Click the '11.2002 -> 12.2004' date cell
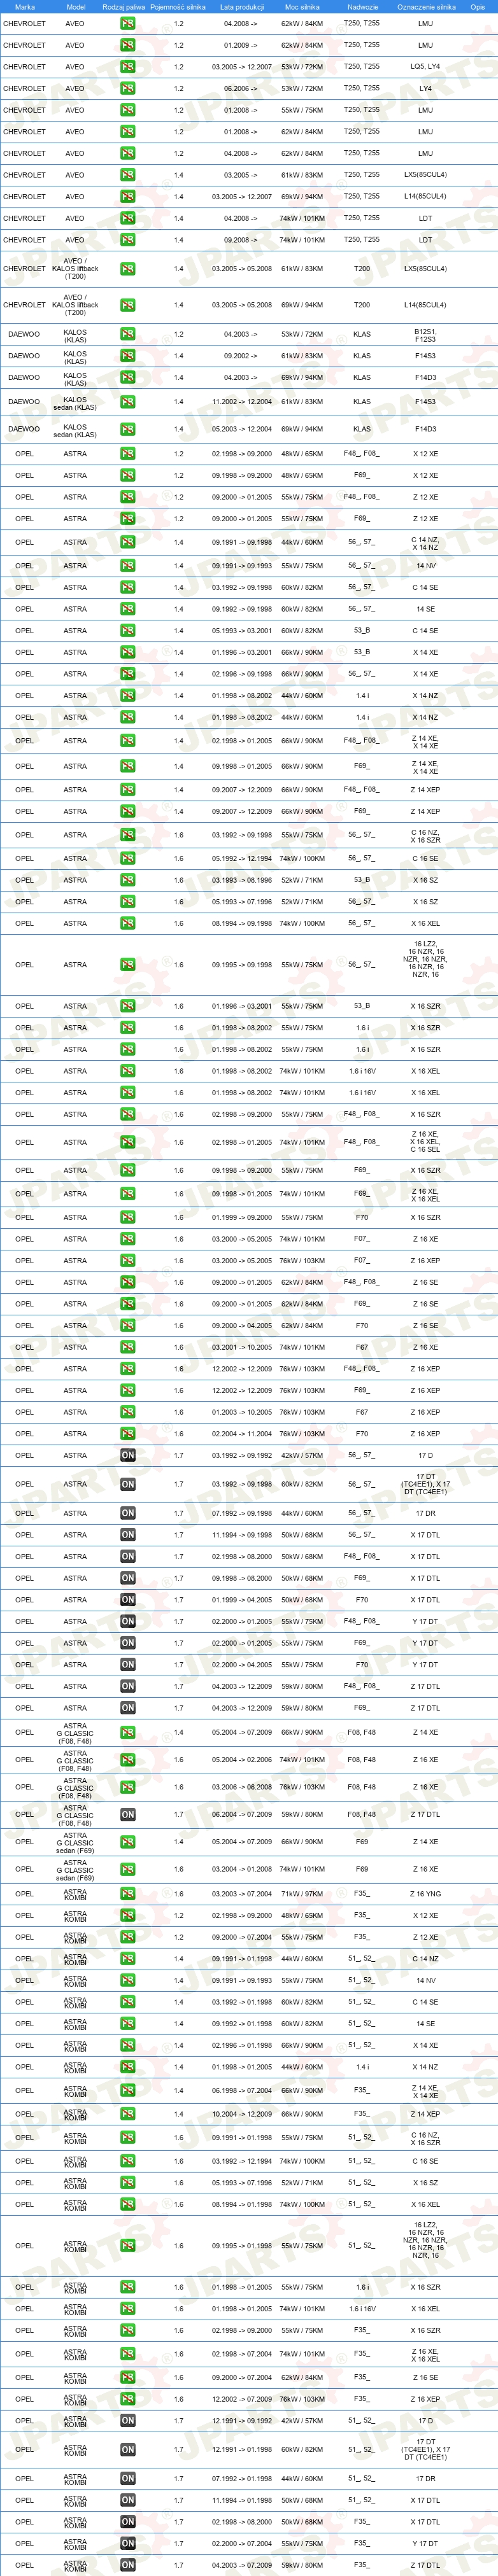The height and width of the screenshot is (2576, 498). point(241,402)
